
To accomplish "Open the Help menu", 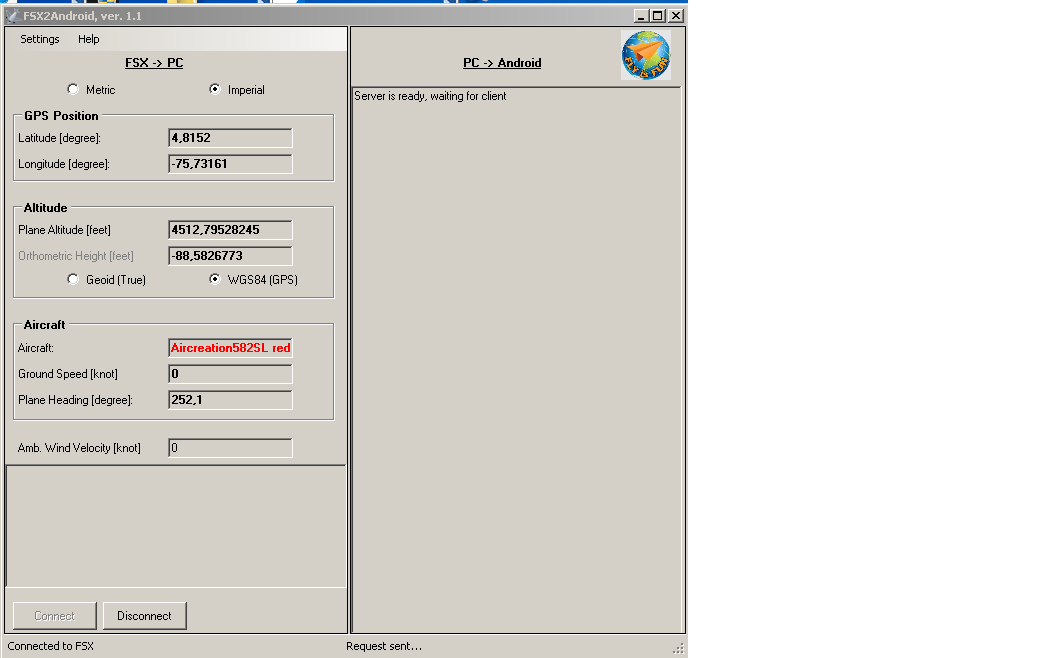I will click(x=89, y=39).
